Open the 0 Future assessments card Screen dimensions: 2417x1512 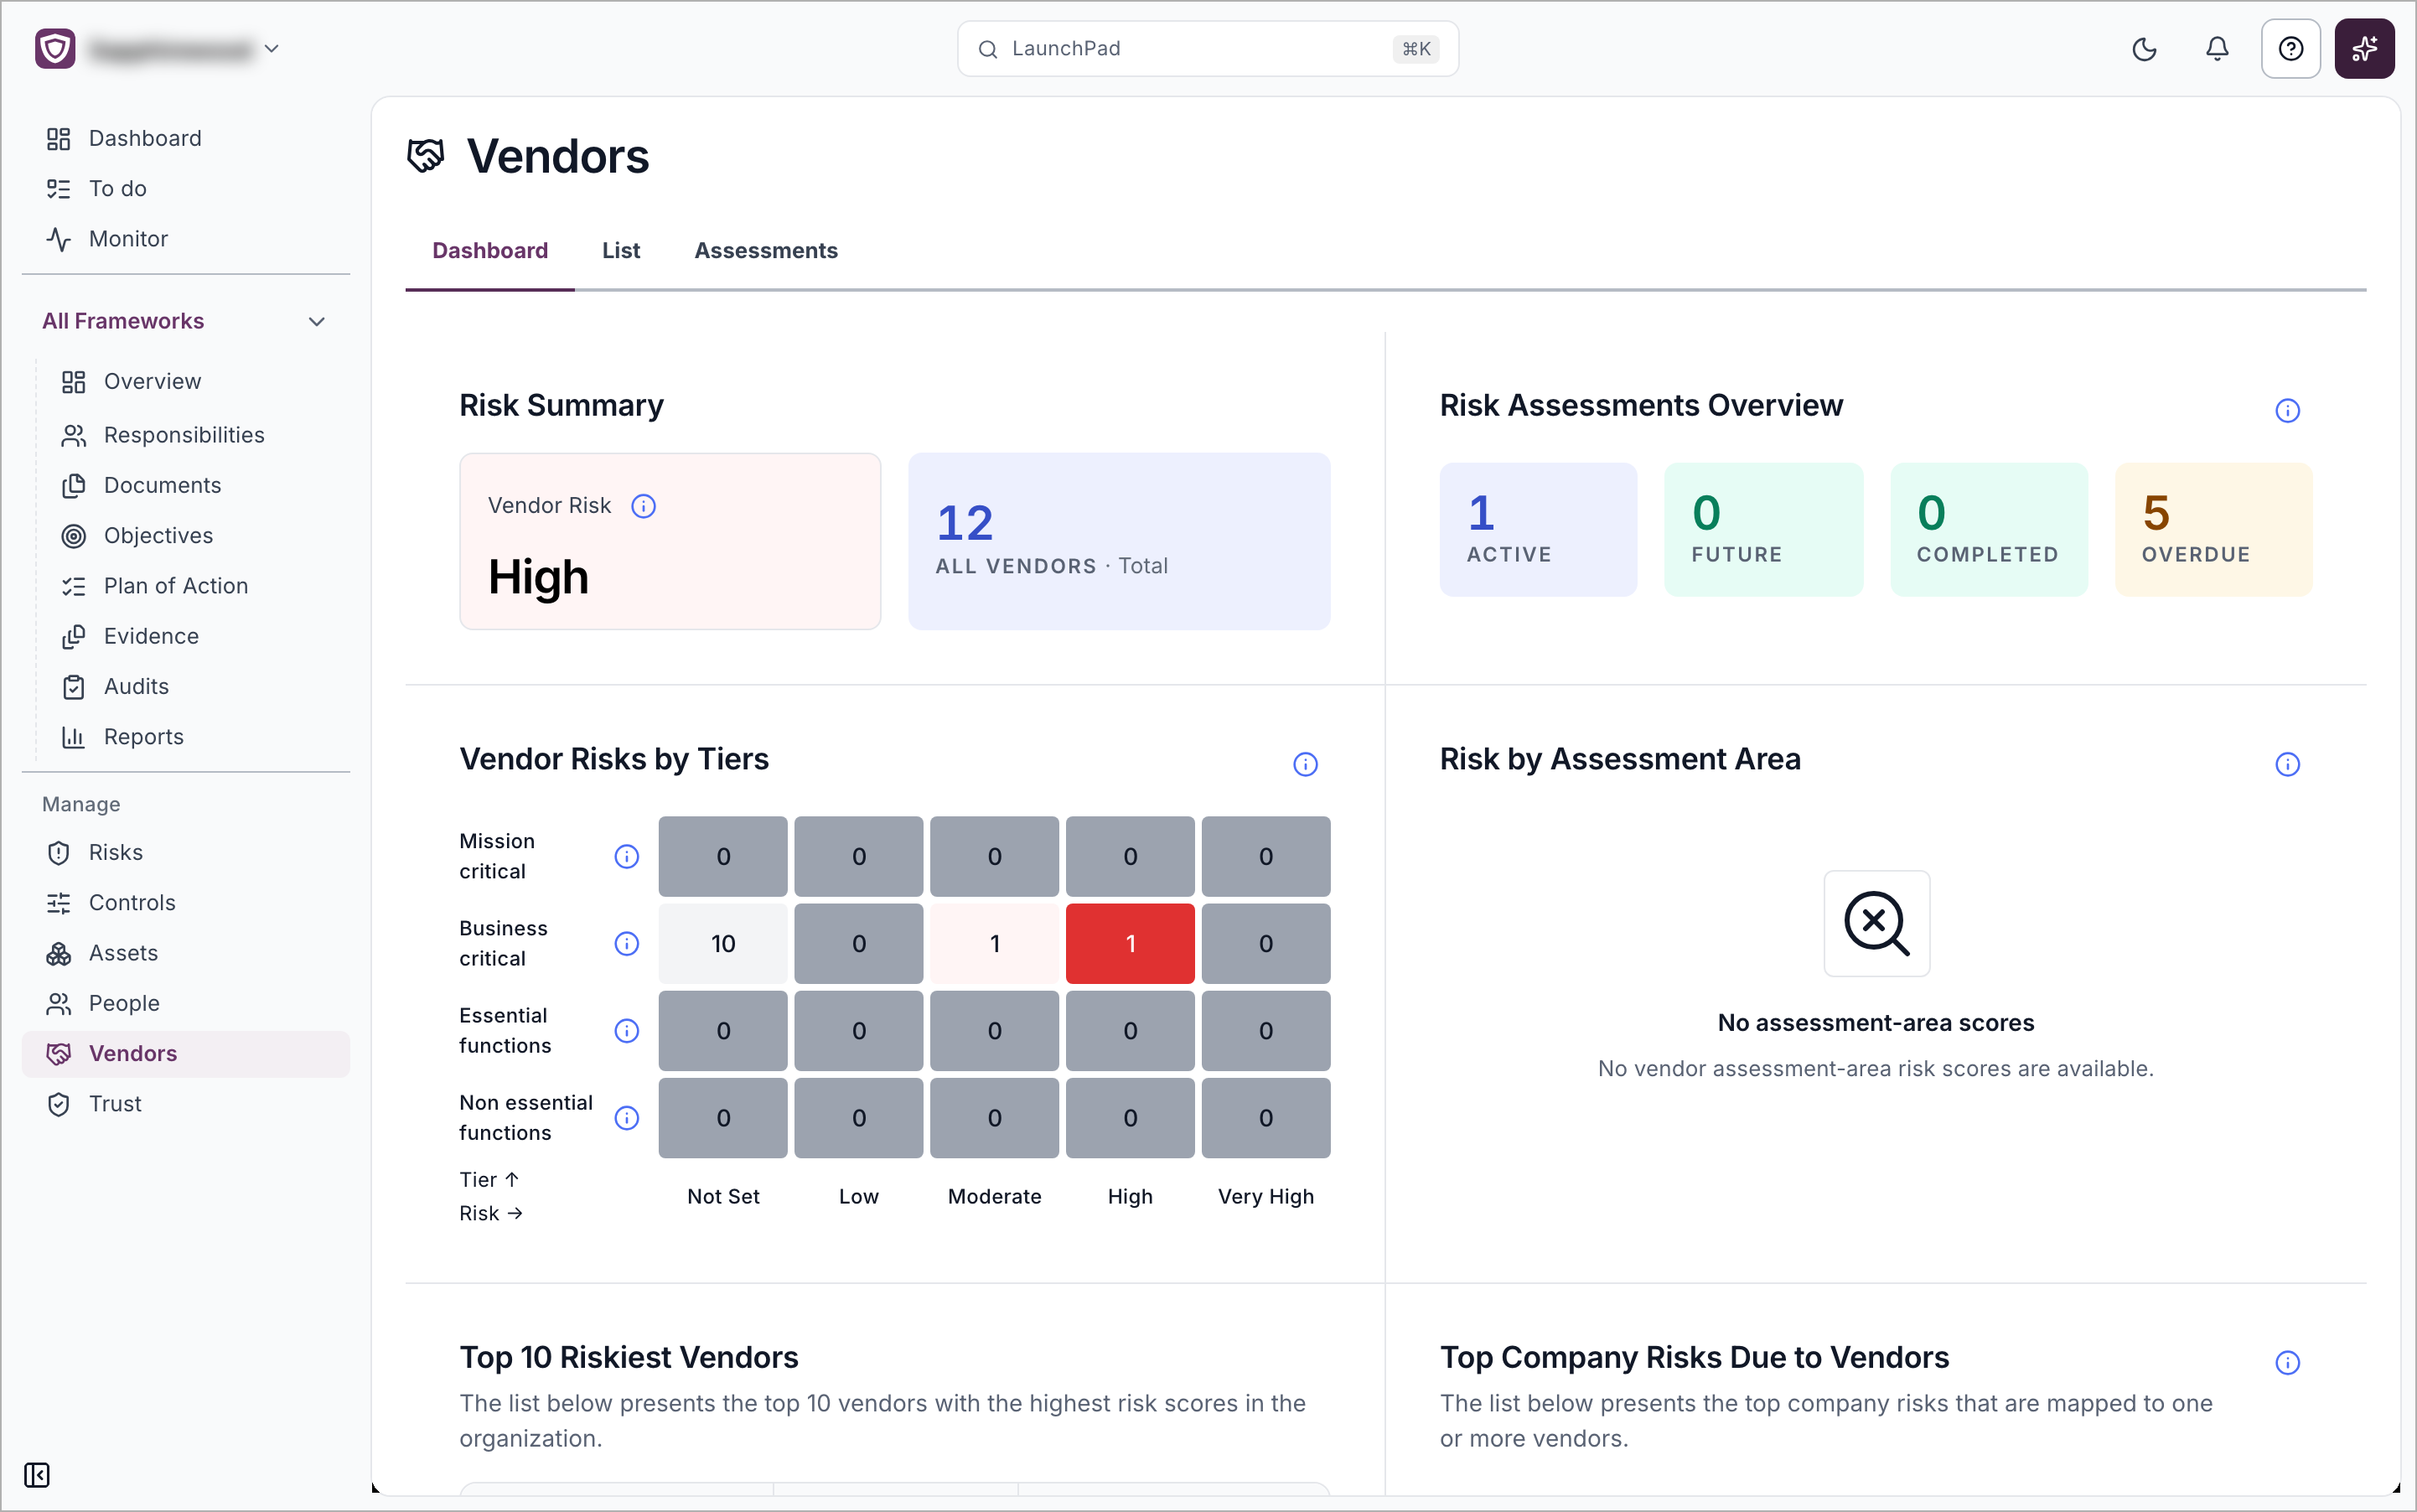pos(1763,530)
